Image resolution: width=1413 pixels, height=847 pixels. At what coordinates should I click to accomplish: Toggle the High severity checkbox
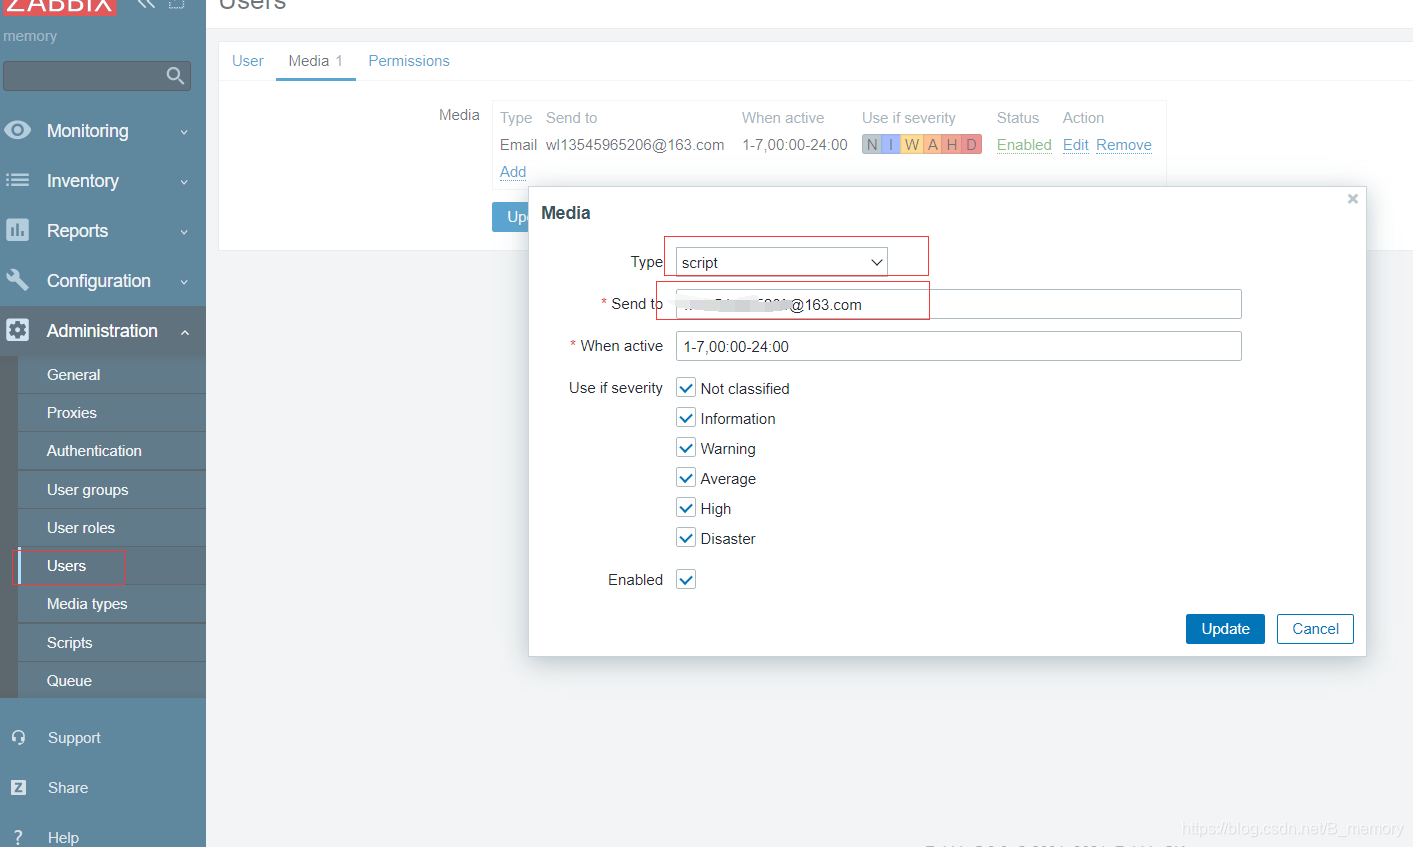686,508
